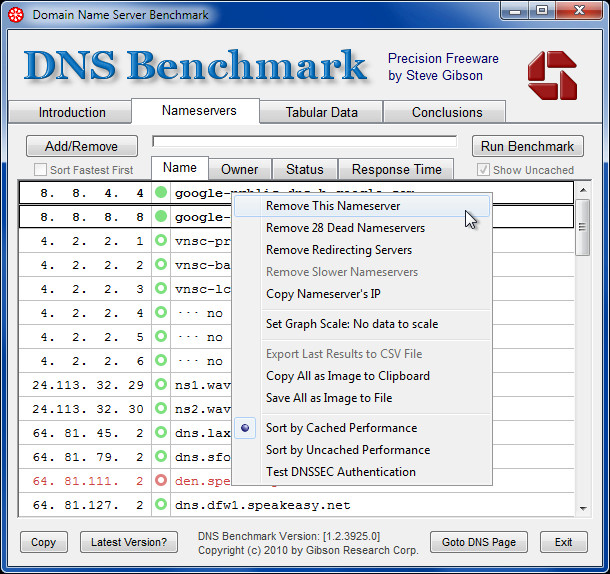Check for updates with Latest Version?
The image size is (610, 574).
(129, 542)
